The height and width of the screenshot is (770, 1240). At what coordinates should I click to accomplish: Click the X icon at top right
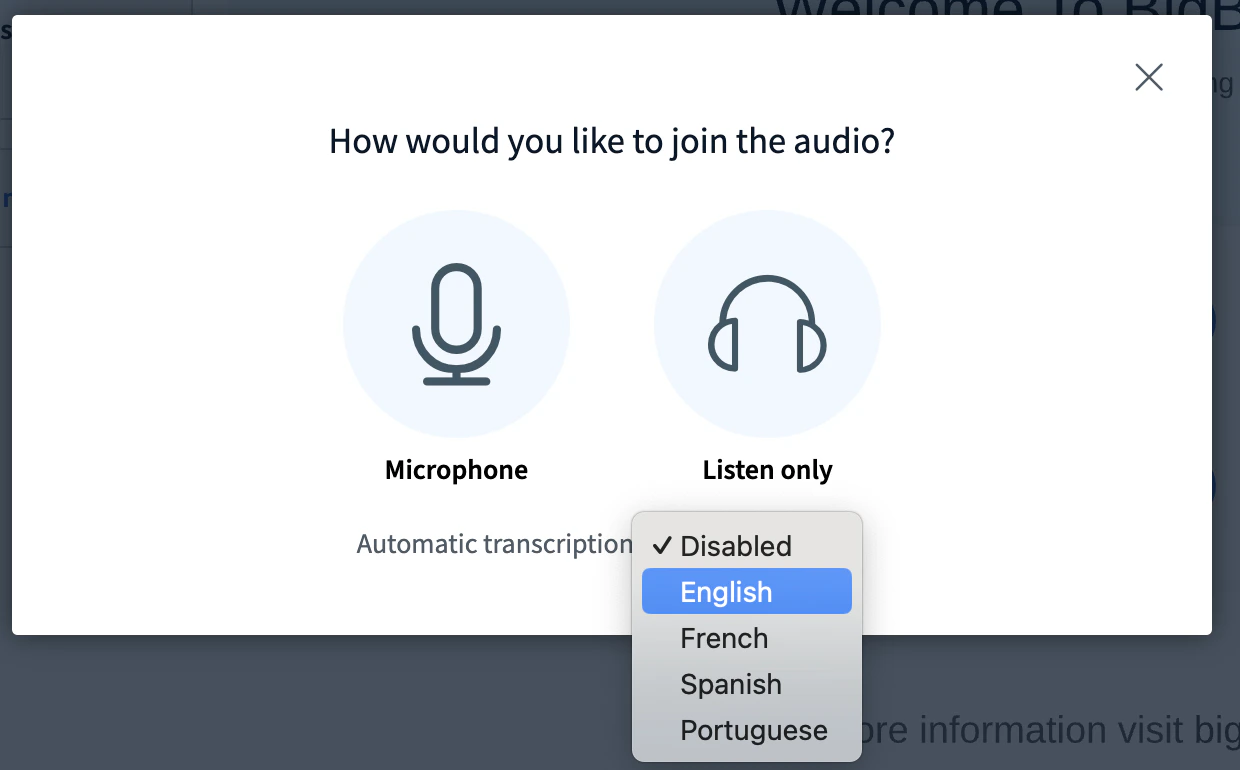(x=1148, y=77)
